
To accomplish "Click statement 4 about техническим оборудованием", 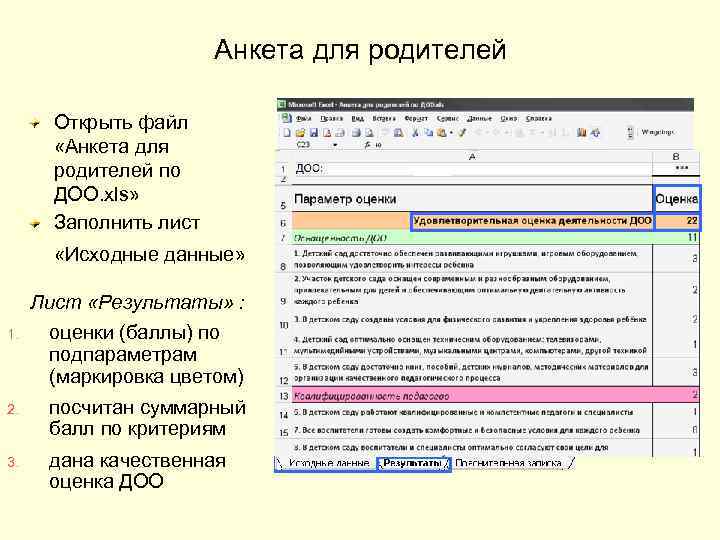I will pyautogui.click(x=472, y=345).
